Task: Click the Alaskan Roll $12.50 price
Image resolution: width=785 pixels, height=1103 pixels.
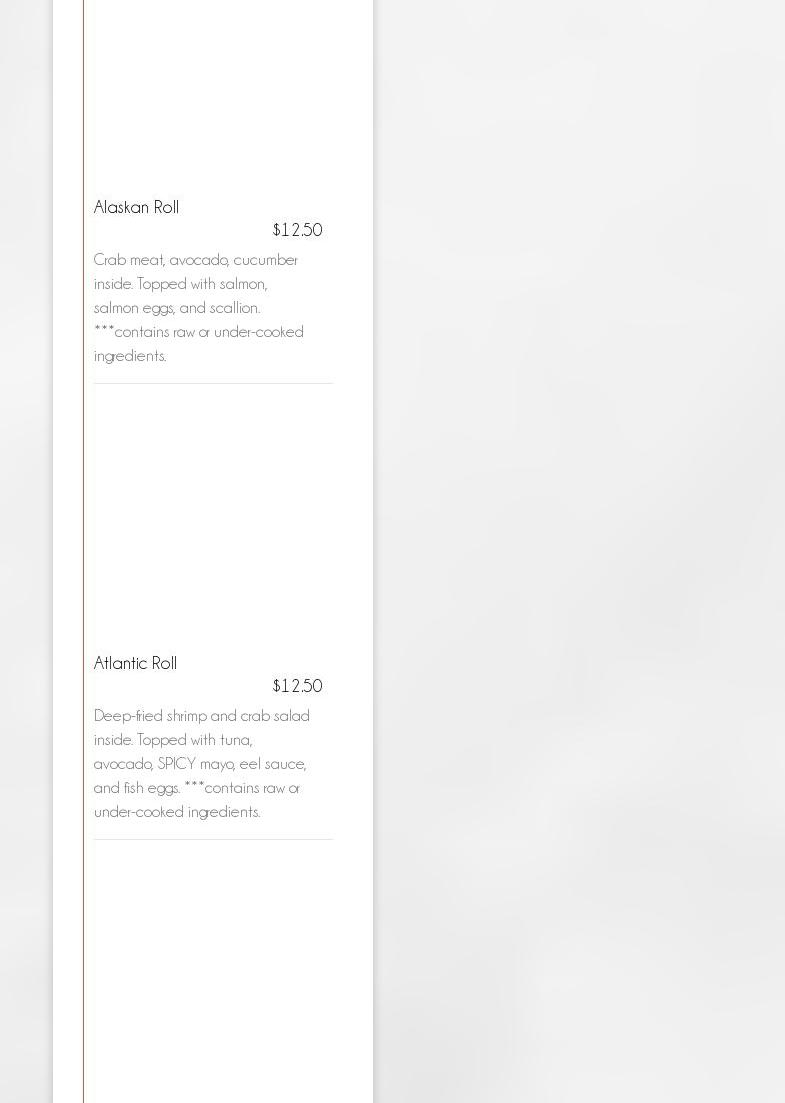Action: (x=297, y=230)
